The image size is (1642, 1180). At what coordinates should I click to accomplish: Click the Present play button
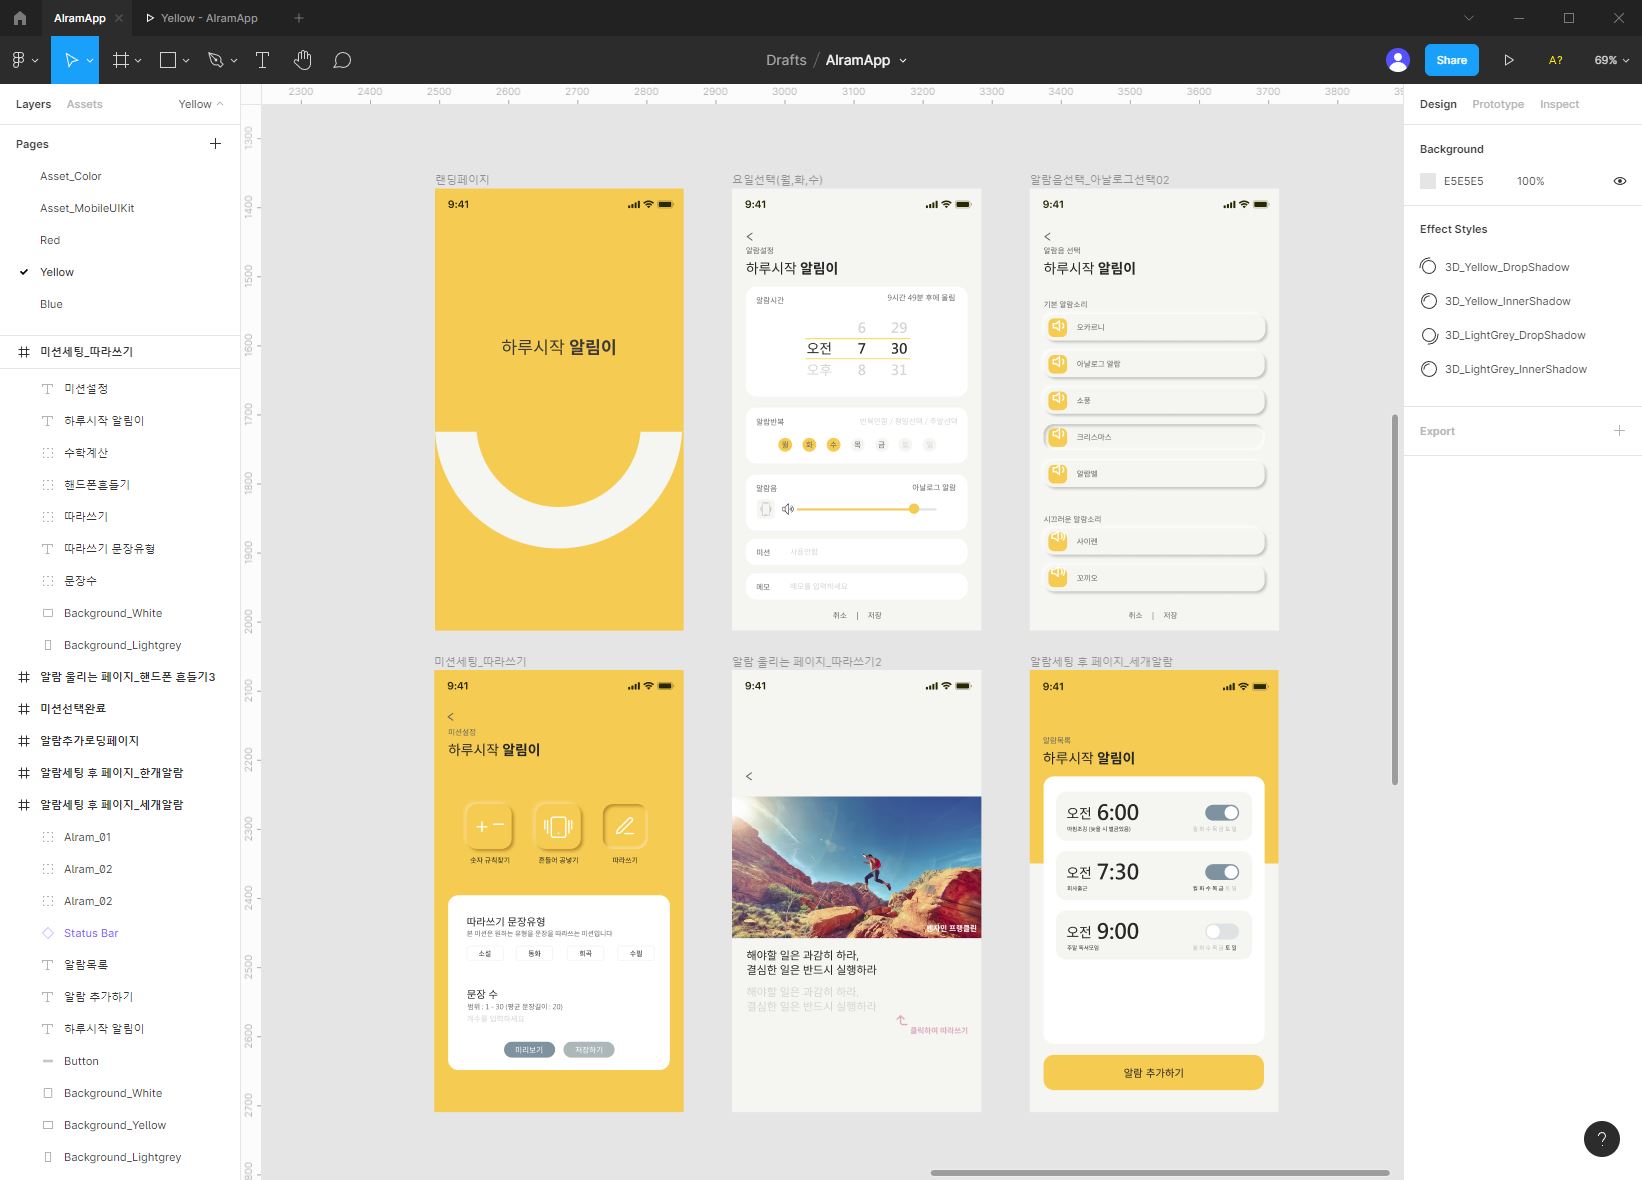(x=1510, y=60)
